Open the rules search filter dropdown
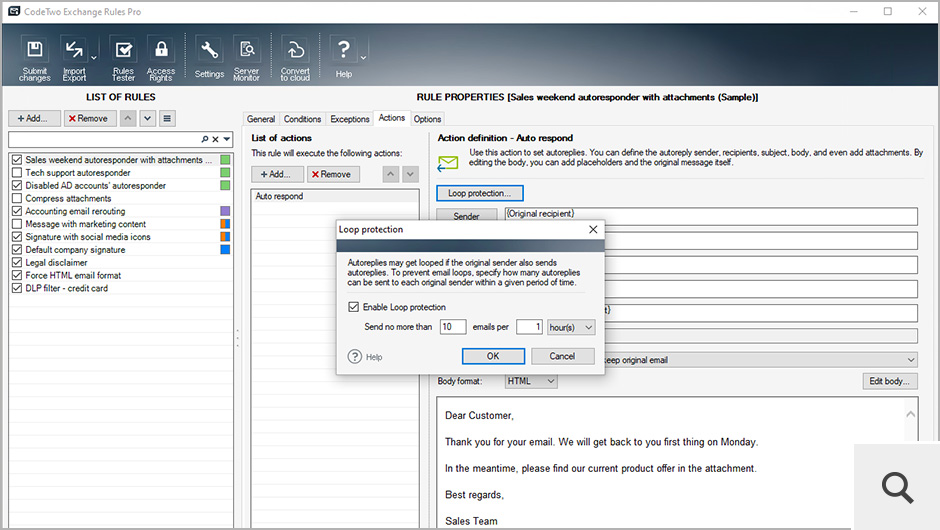Screen dimensions: 940x530 coord(227,139)
